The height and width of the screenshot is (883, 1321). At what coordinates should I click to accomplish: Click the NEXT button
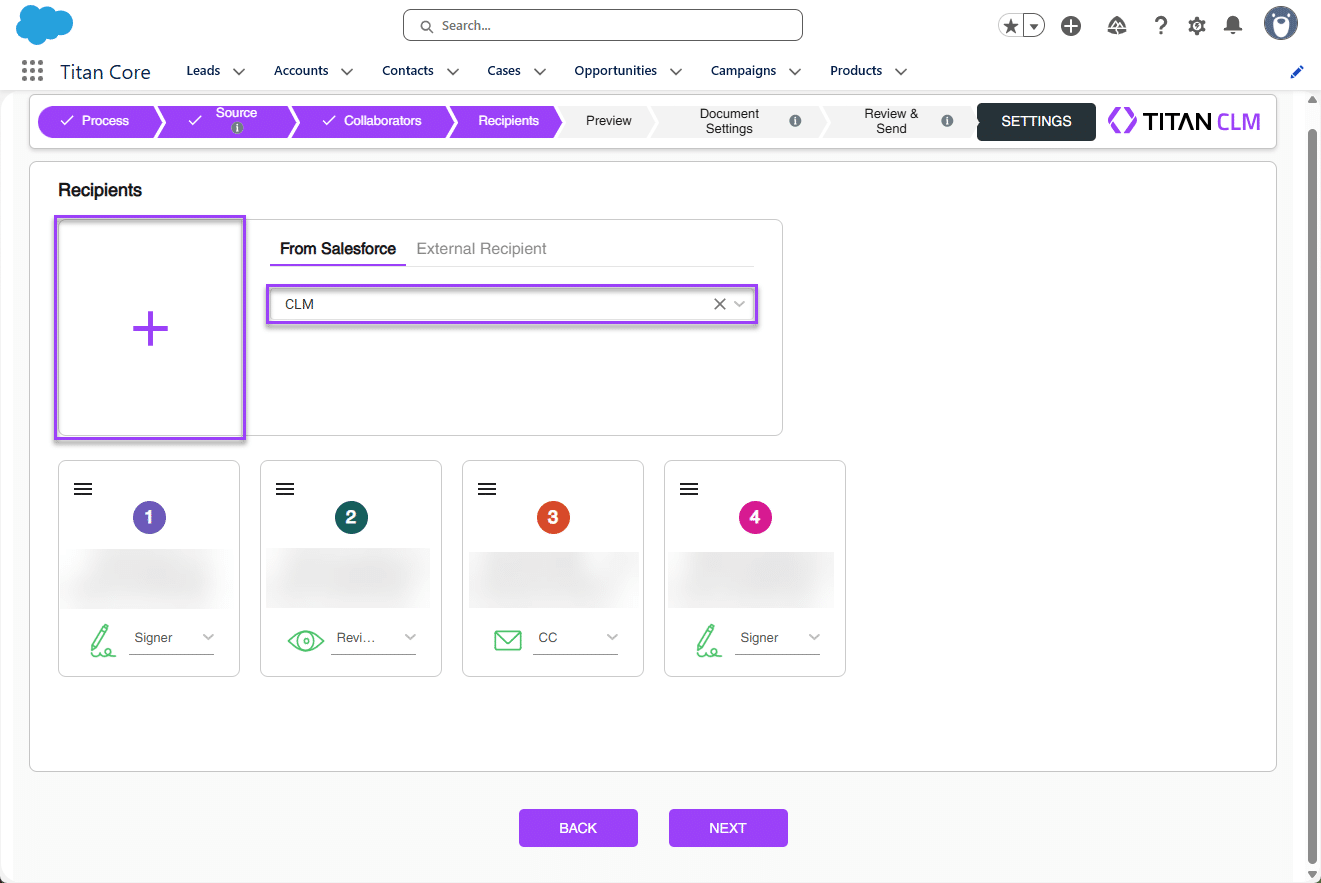click(728, 827)
